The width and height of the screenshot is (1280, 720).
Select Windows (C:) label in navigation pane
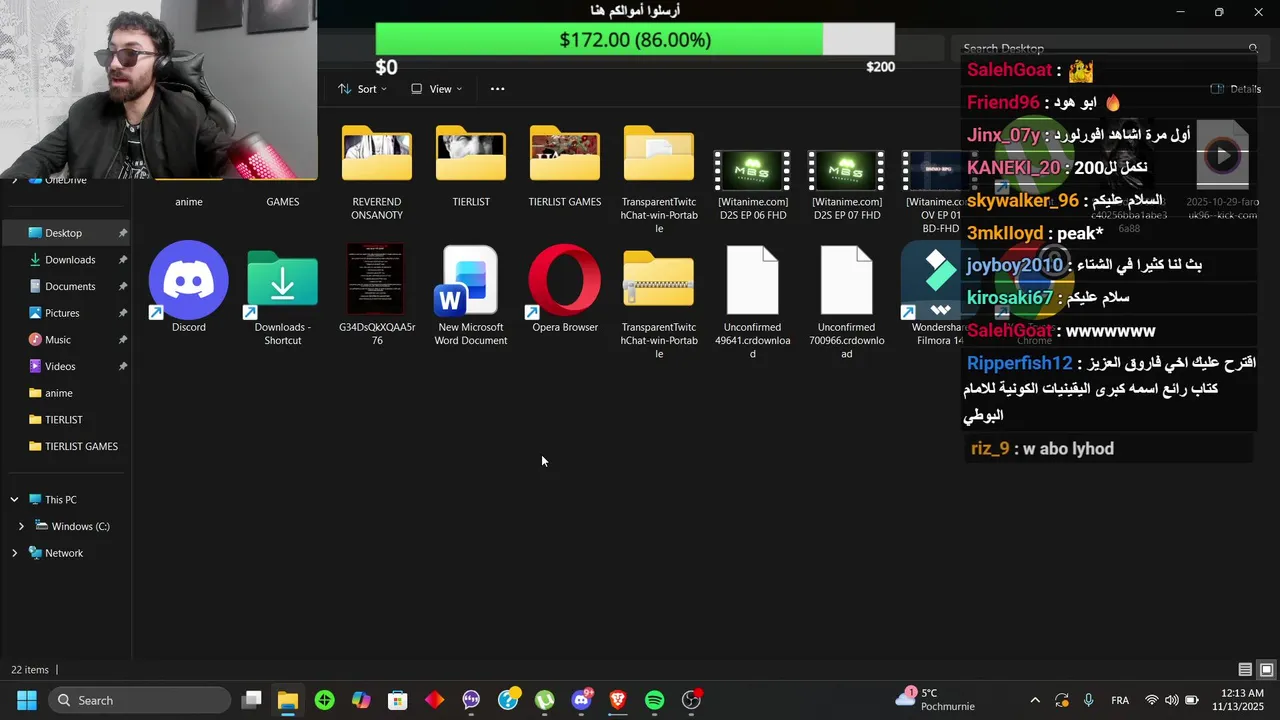click(81, 526)
